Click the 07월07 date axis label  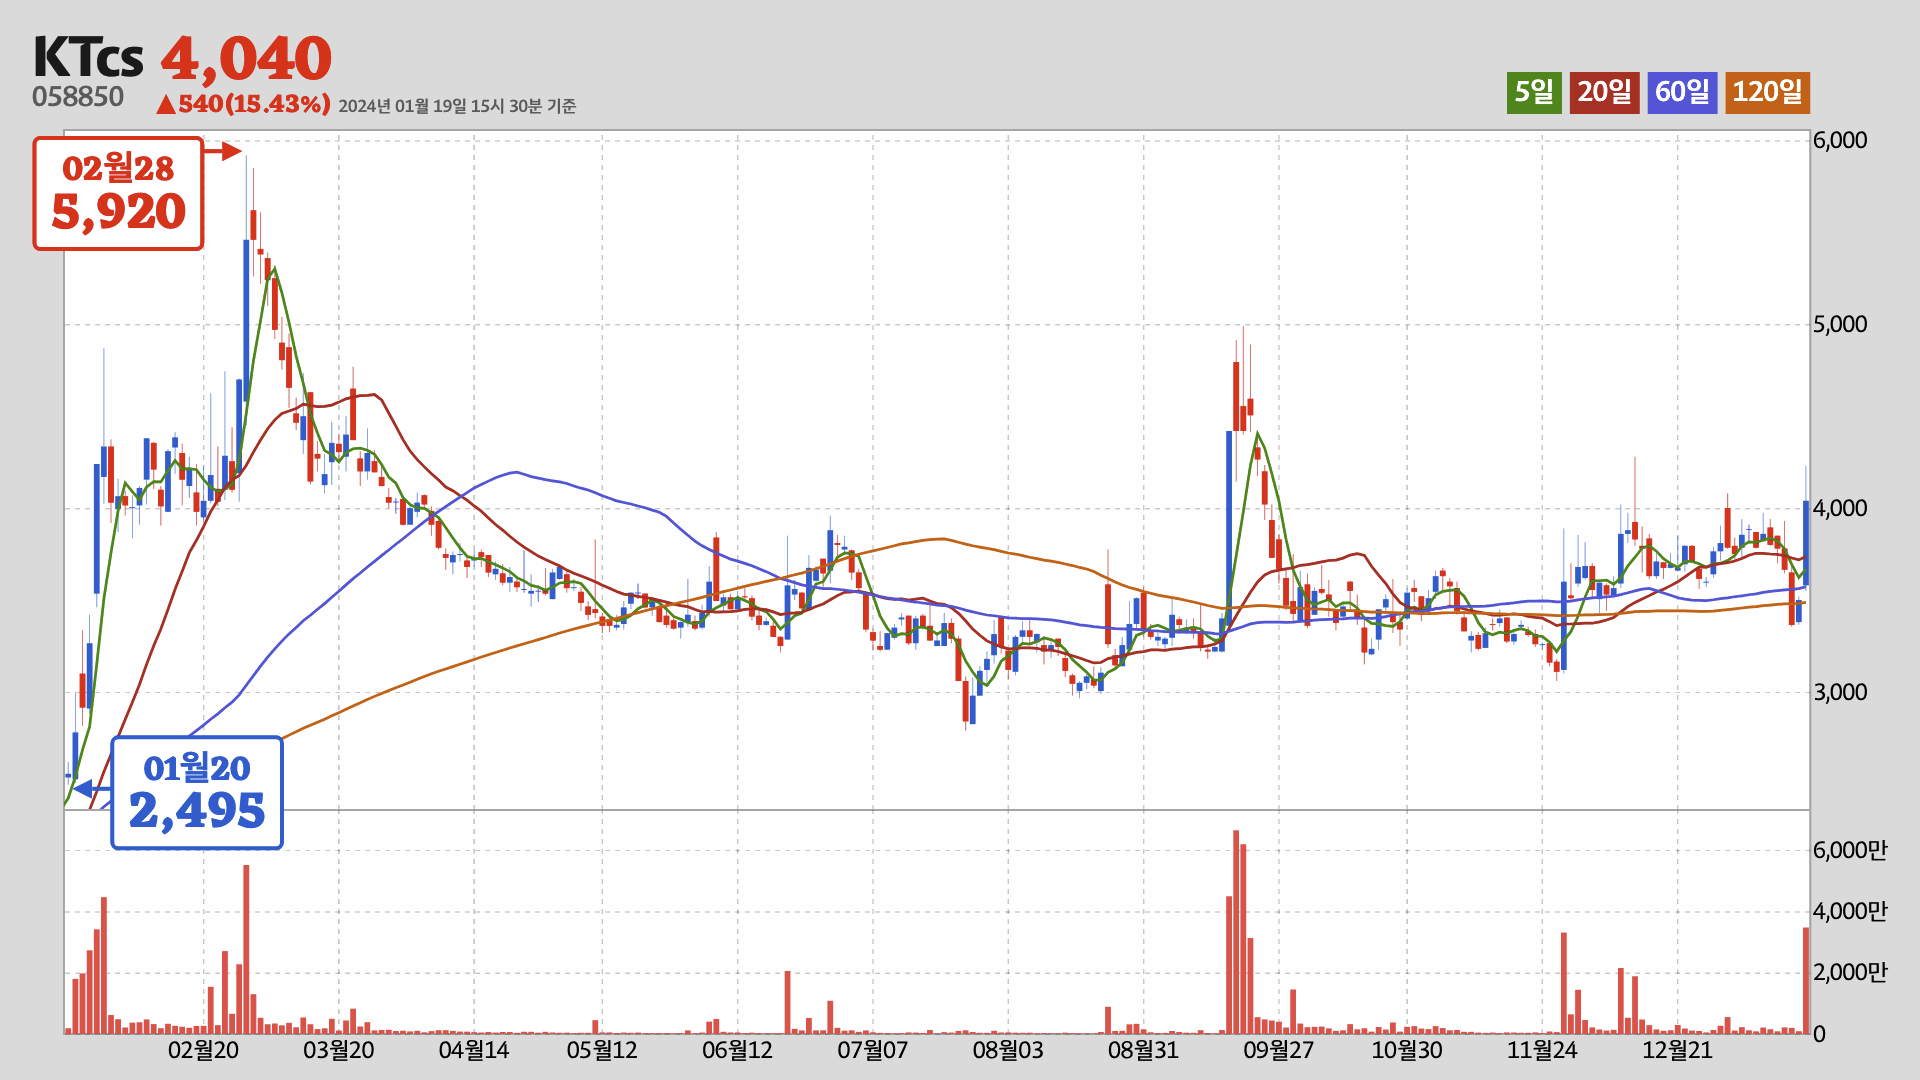click(x=873, y=1051)
